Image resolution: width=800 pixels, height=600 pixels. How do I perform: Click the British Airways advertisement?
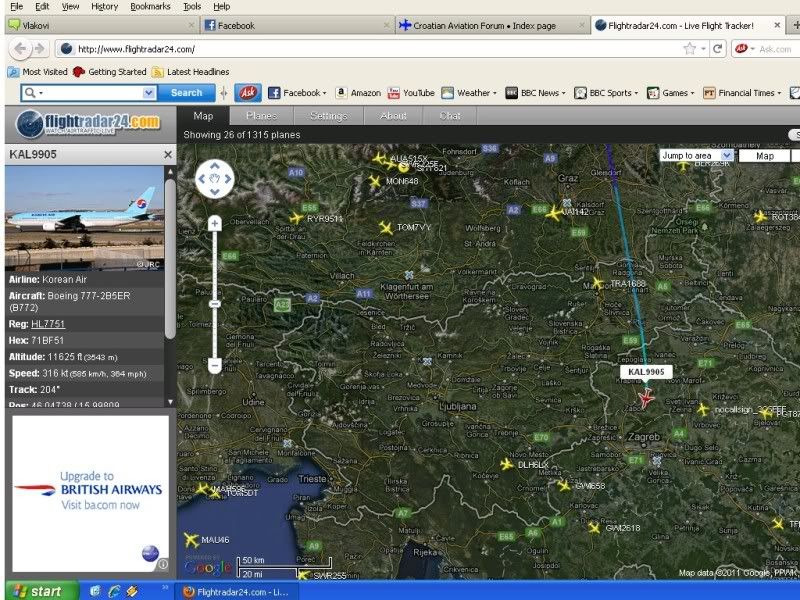[x=90, y=493]
